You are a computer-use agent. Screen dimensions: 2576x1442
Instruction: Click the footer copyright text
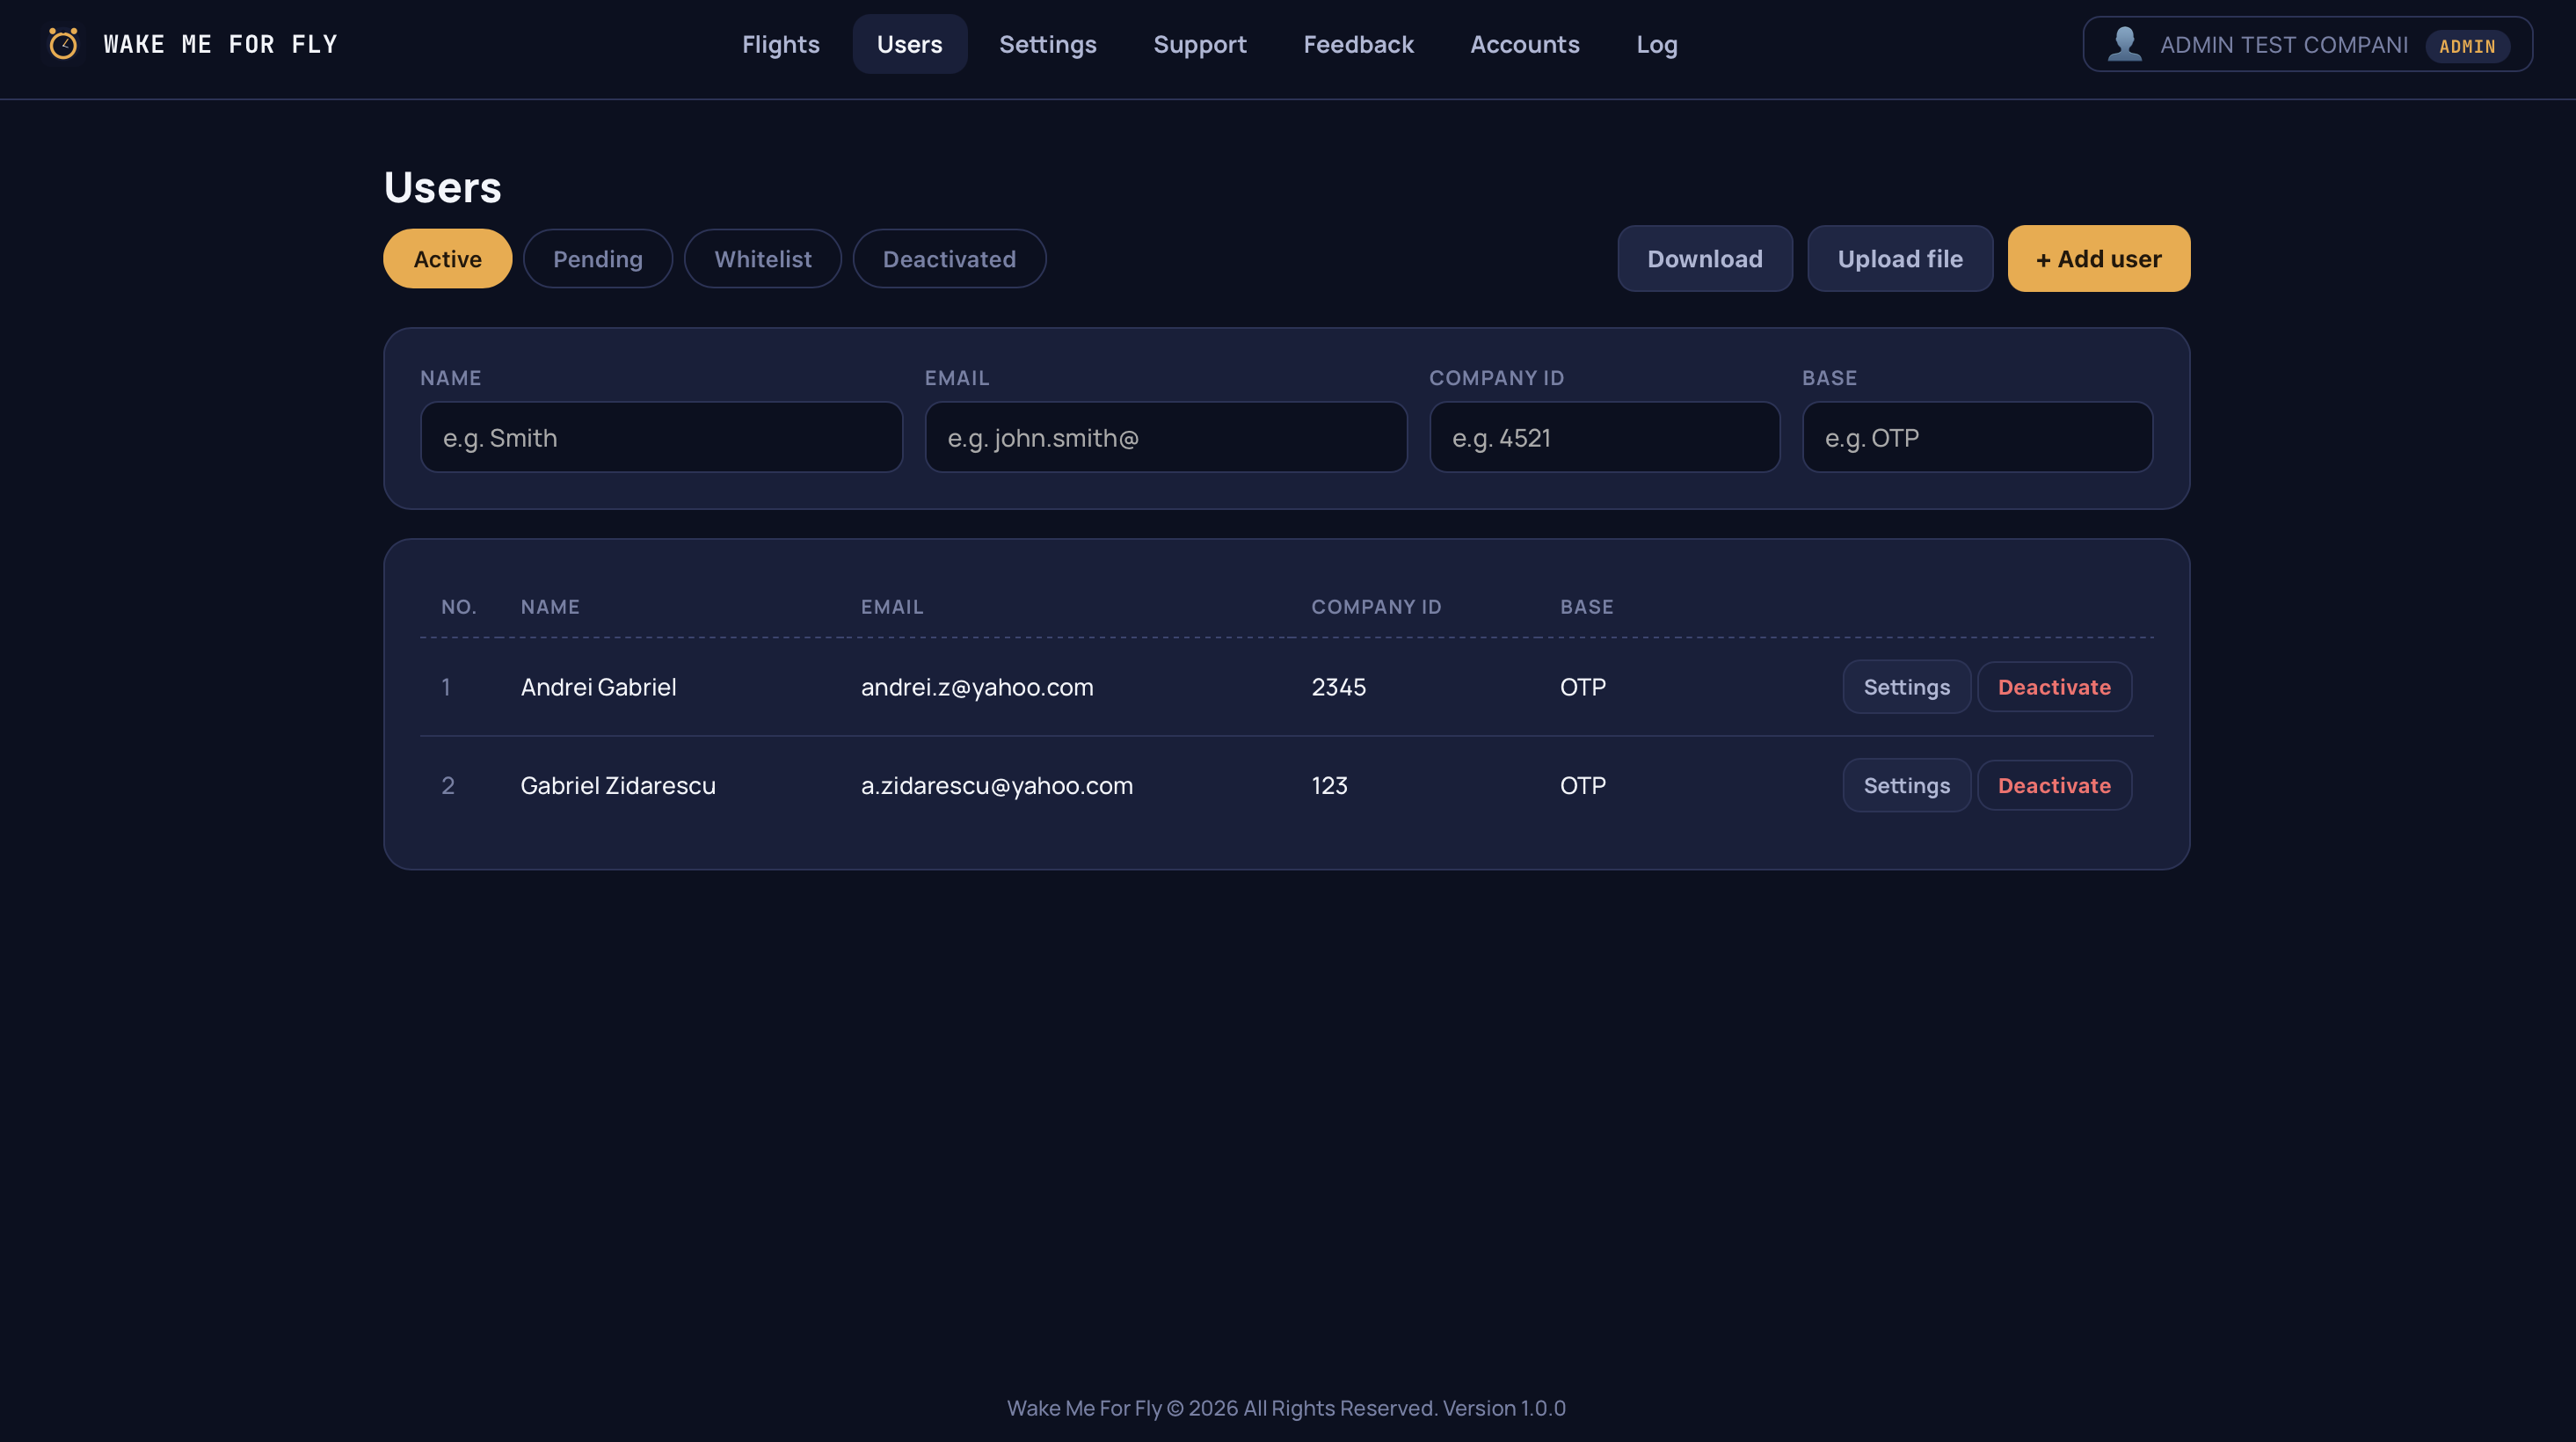tap(1286, 1408)
